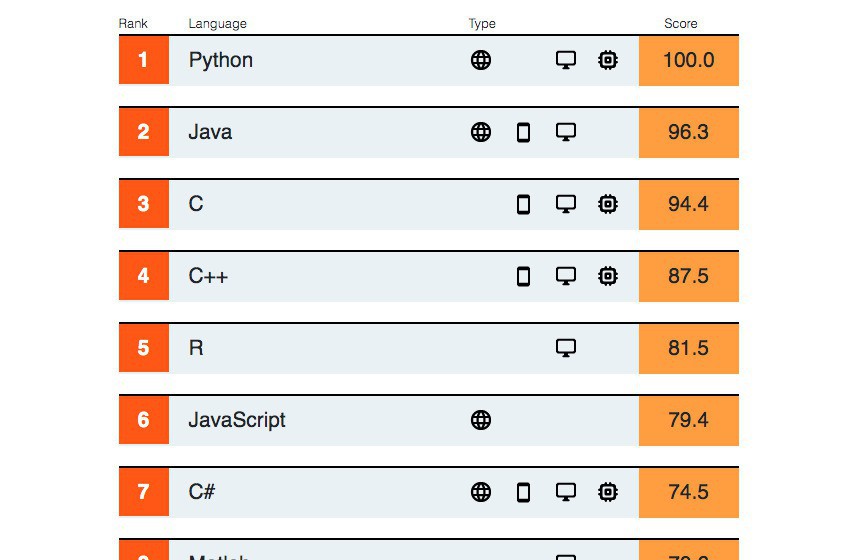
Task: Click the embedded chip icon in C# row
Action: tap(607, 492)
